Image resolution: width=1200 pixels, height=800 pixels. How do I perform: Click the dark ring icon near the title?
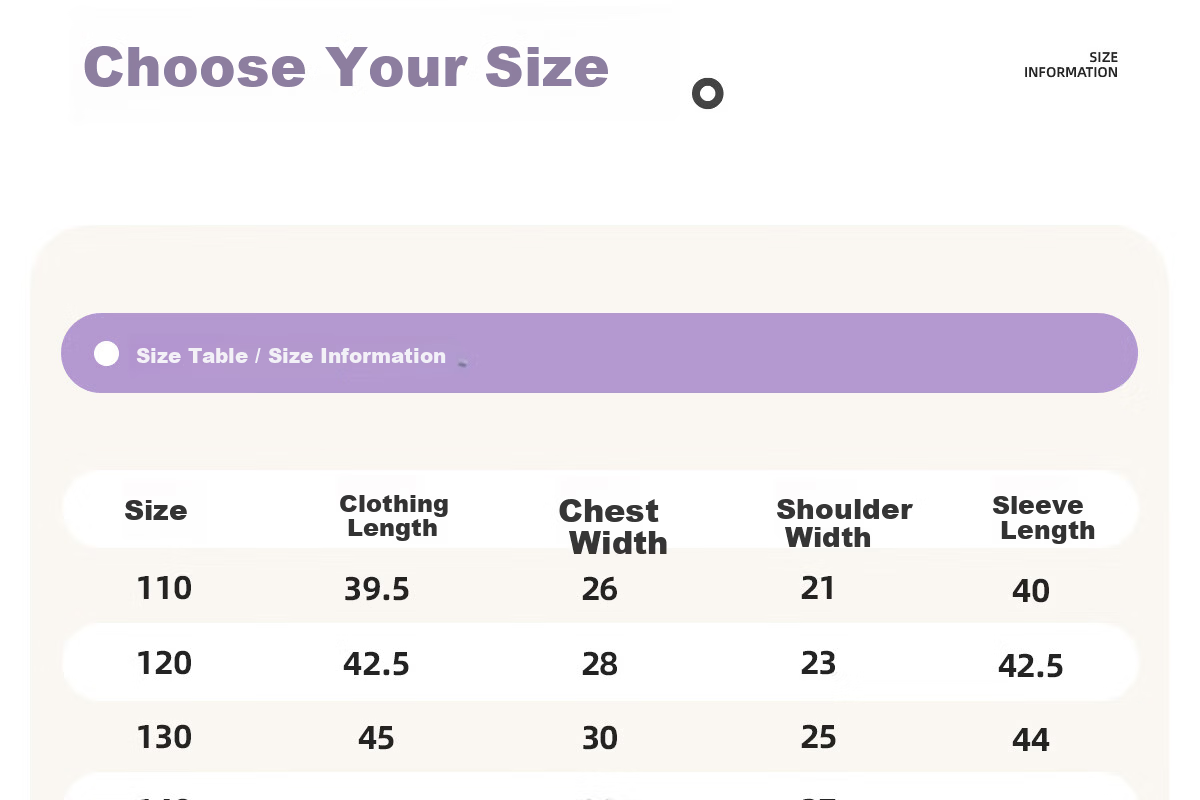[707, 94]
